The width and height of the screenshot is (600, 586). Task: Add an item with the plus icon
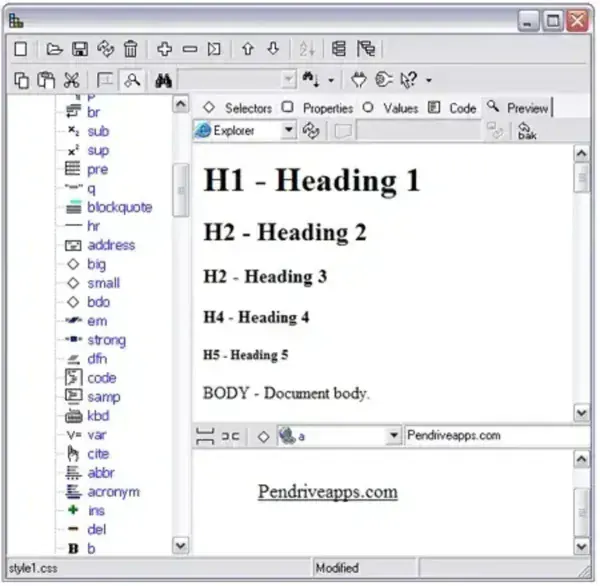(x=165, y=49)
